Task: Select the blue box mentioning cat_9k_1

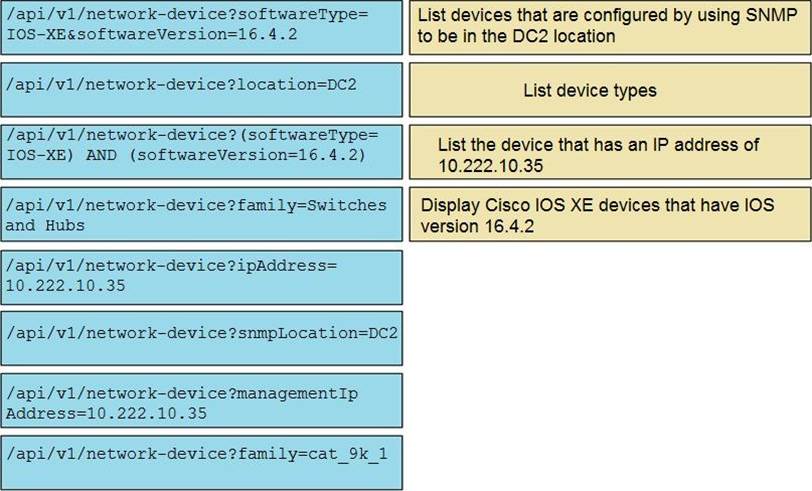Action: (202, 461)
